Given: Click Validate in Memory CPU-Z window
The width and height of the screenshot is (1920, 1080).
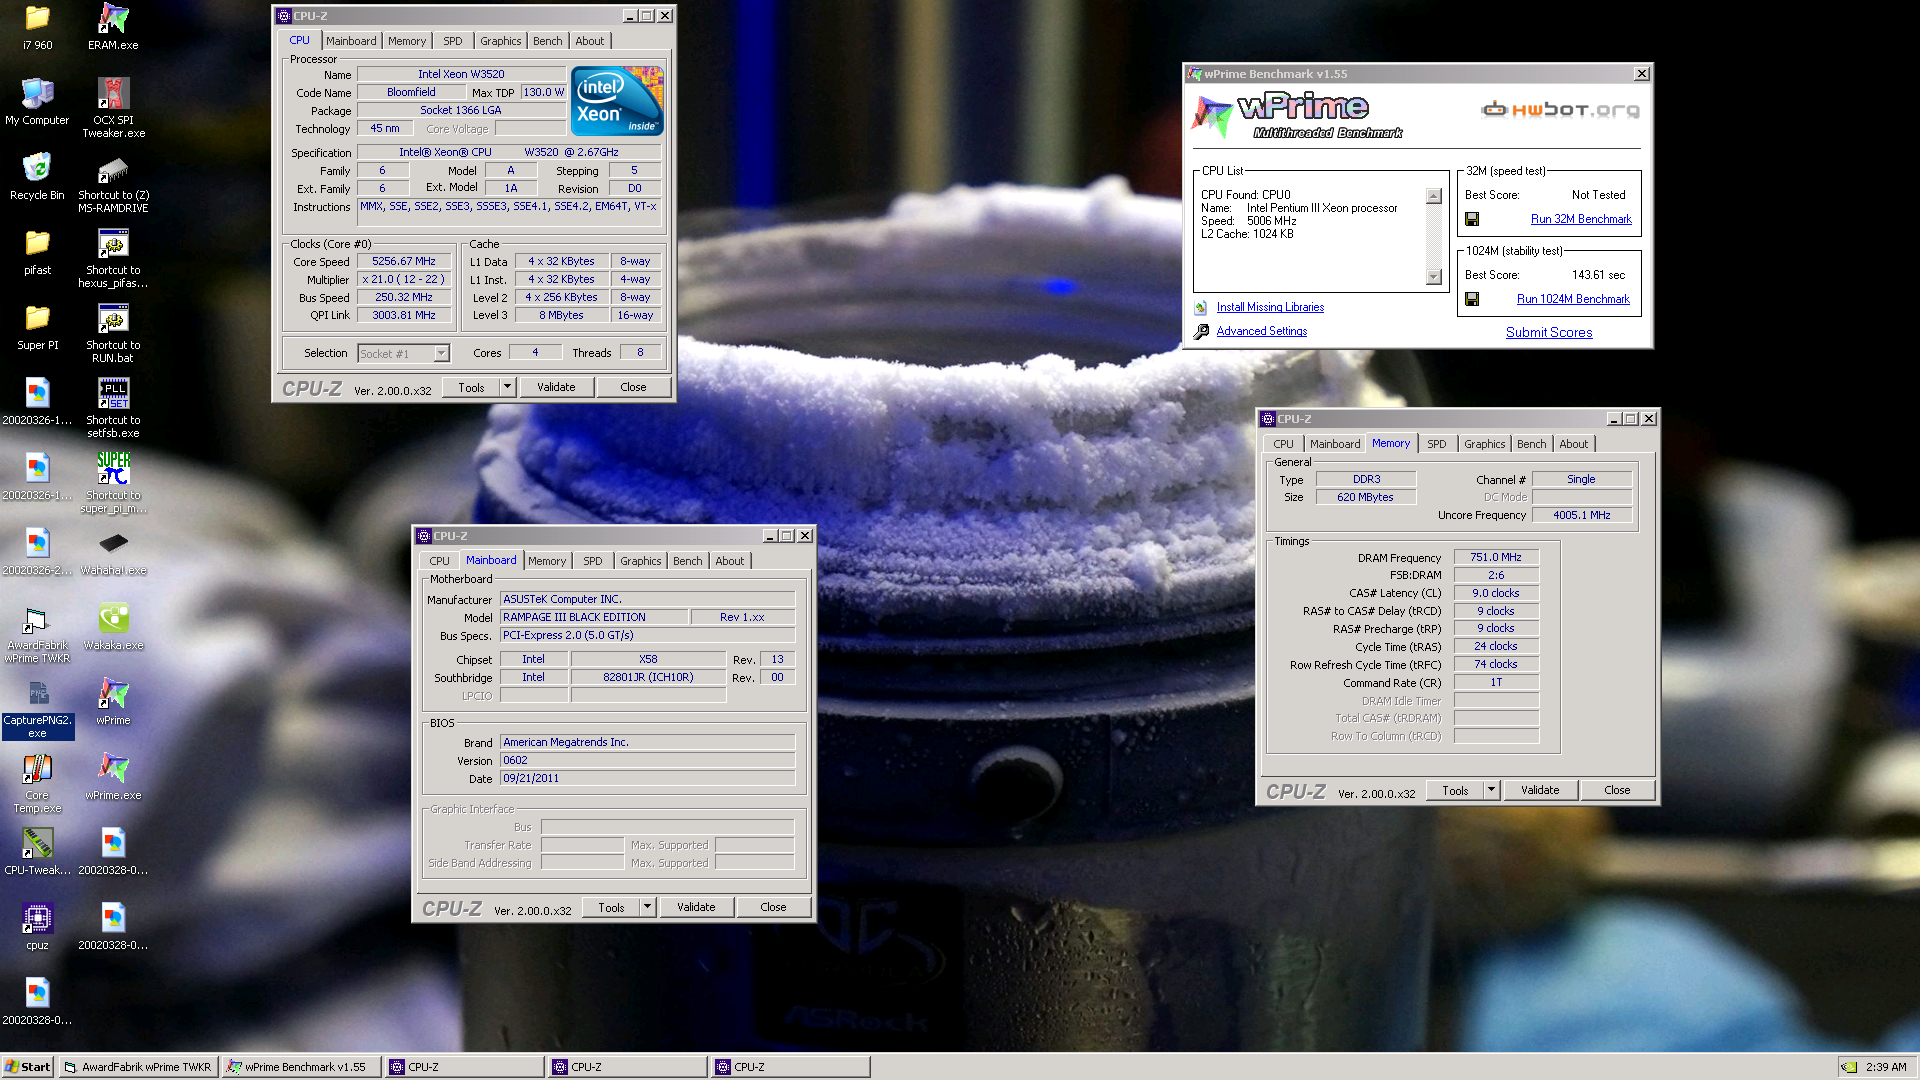Looking at the screenshot, I should (1540, 790).
